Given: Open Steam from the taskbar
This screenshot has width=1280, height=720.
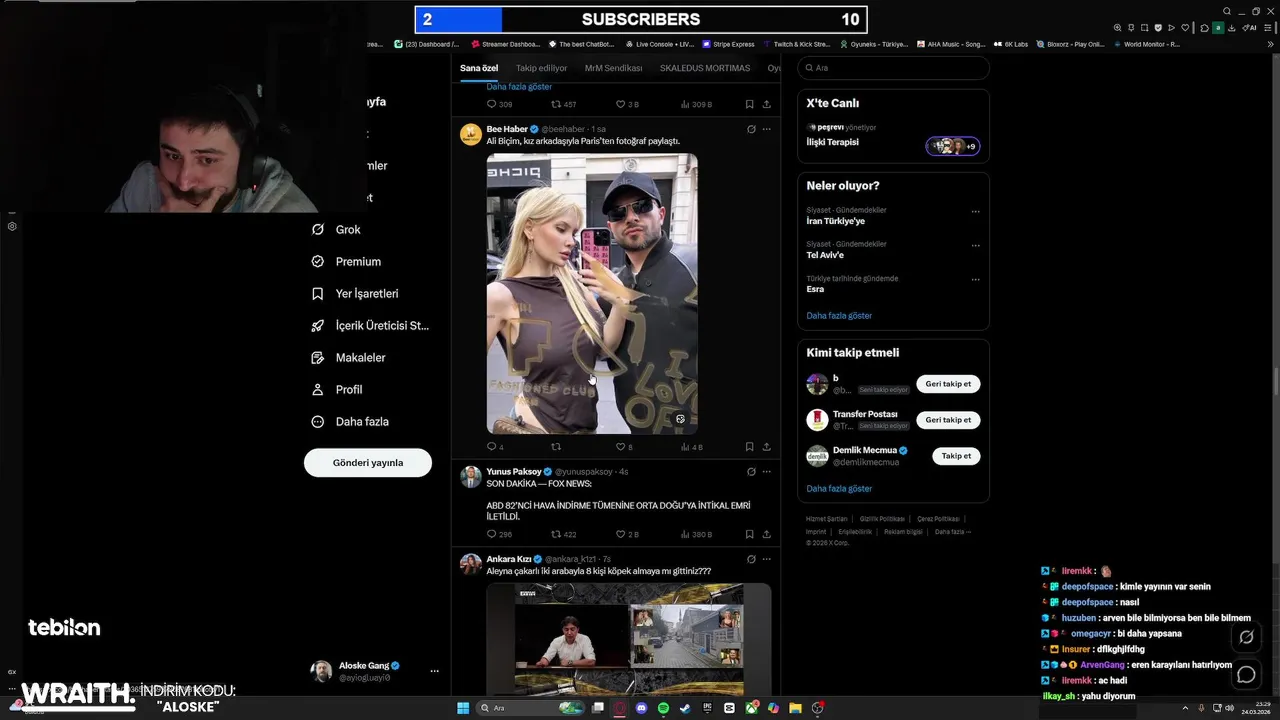Looking at the screenshot, I should (685, 708).
